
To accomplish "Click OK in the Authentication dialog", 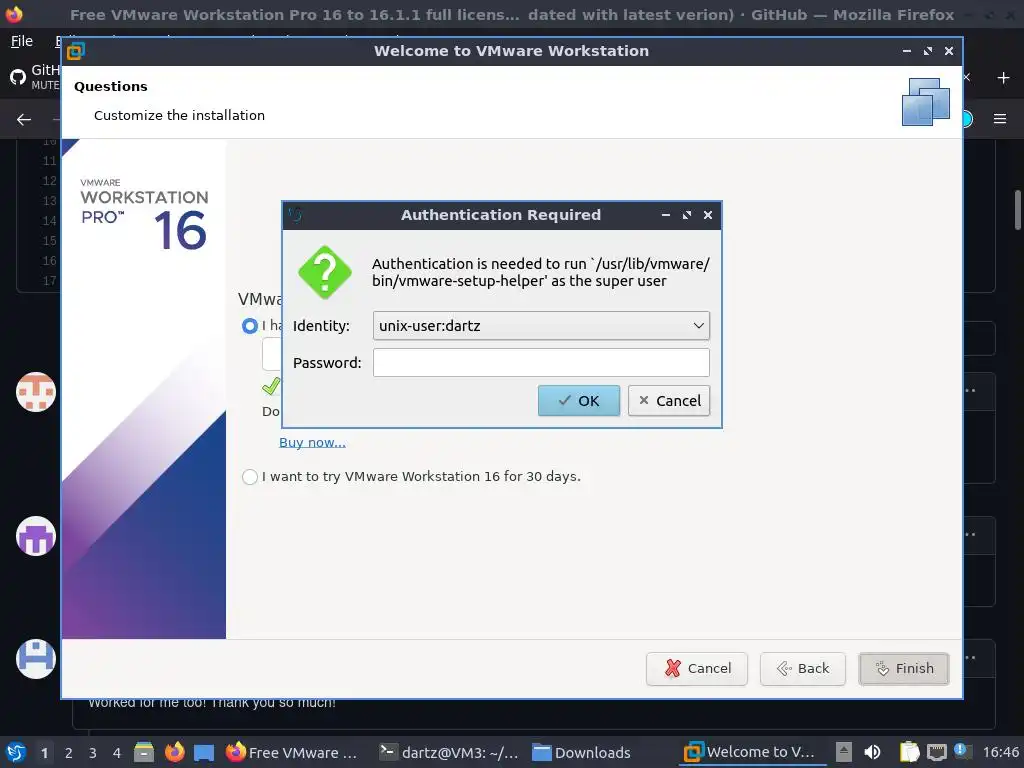I will [579, 400].
